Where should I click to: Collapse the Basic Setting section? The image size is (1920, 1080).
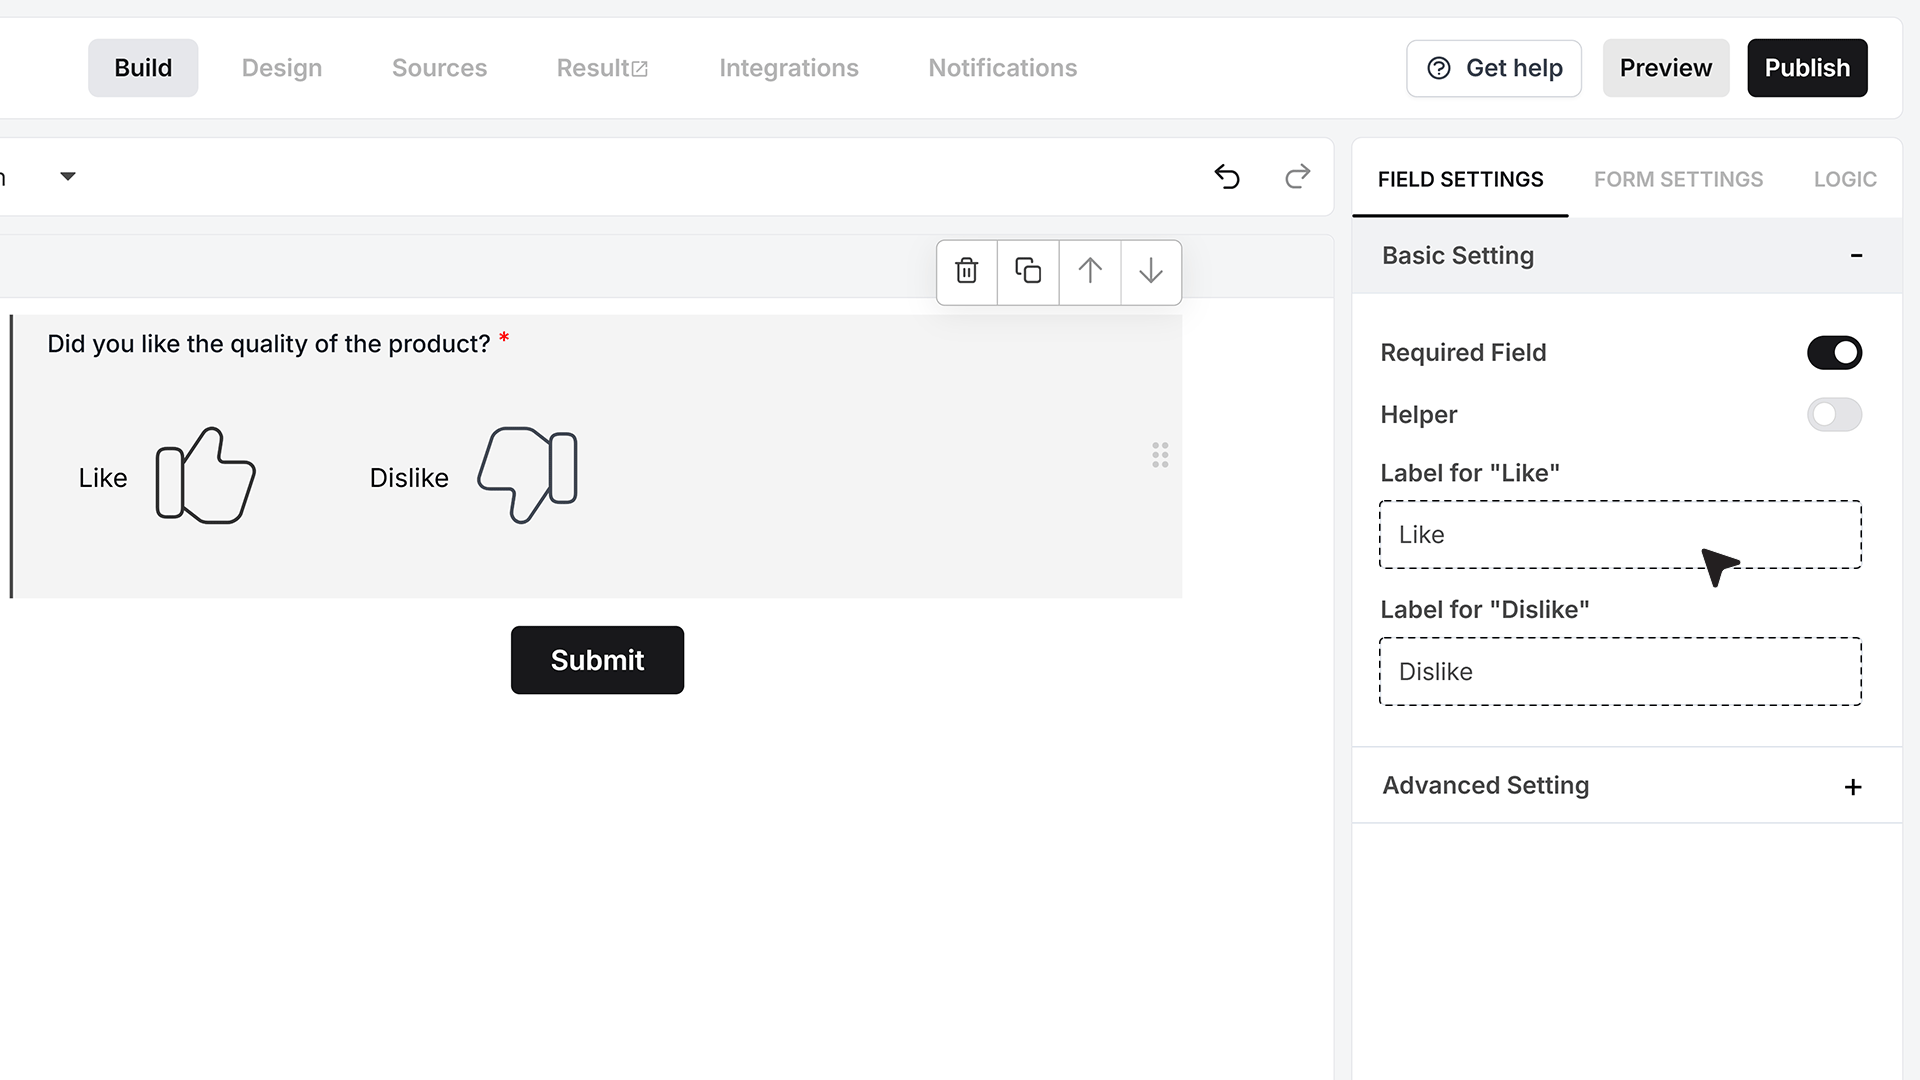1856,256
